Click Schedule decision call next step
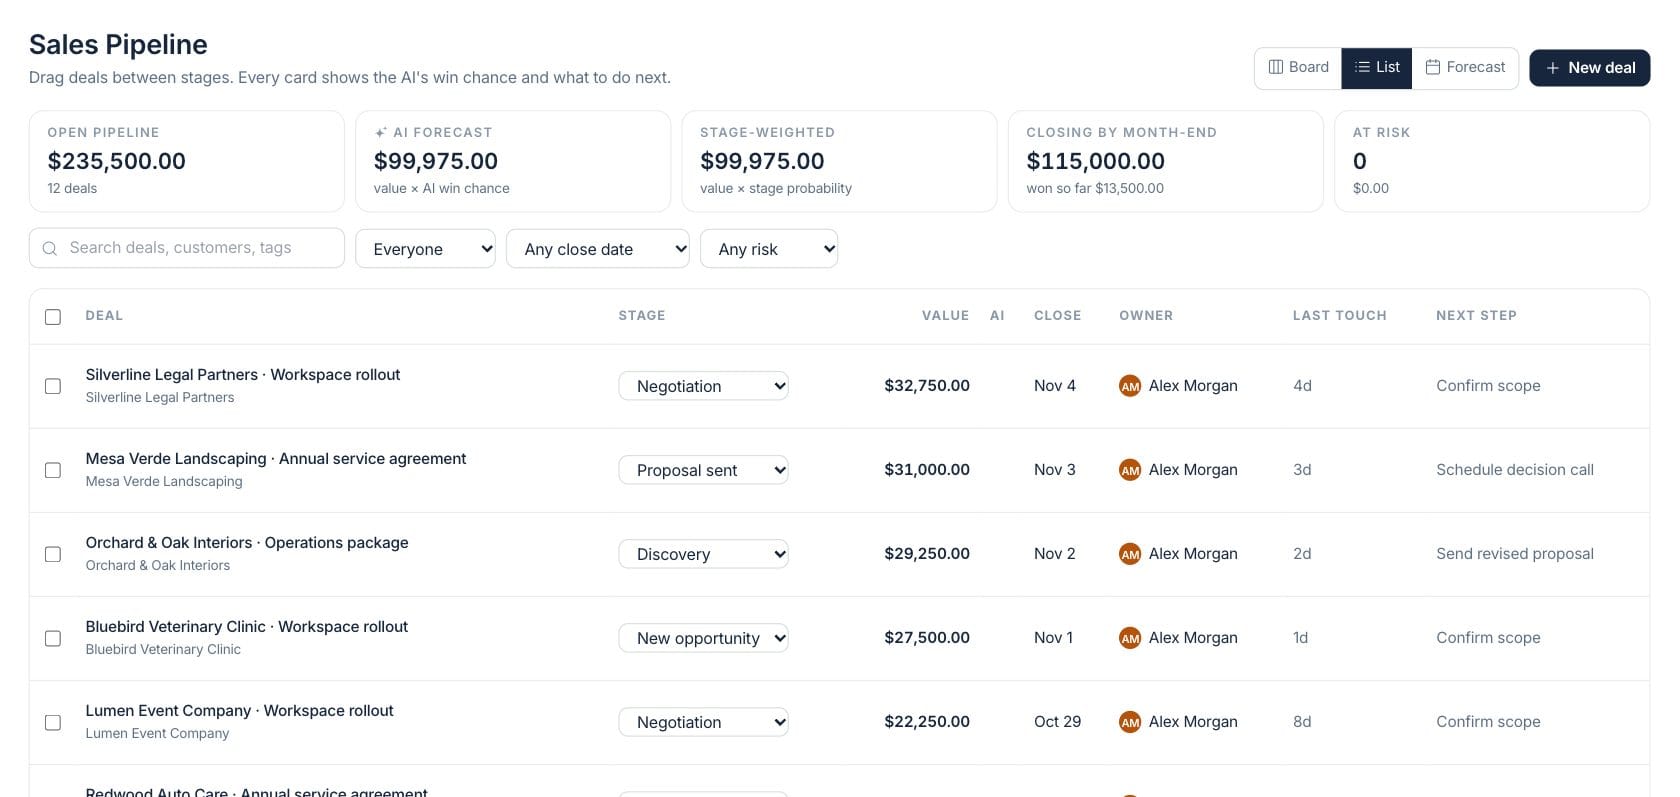 tap(1515, 470)
